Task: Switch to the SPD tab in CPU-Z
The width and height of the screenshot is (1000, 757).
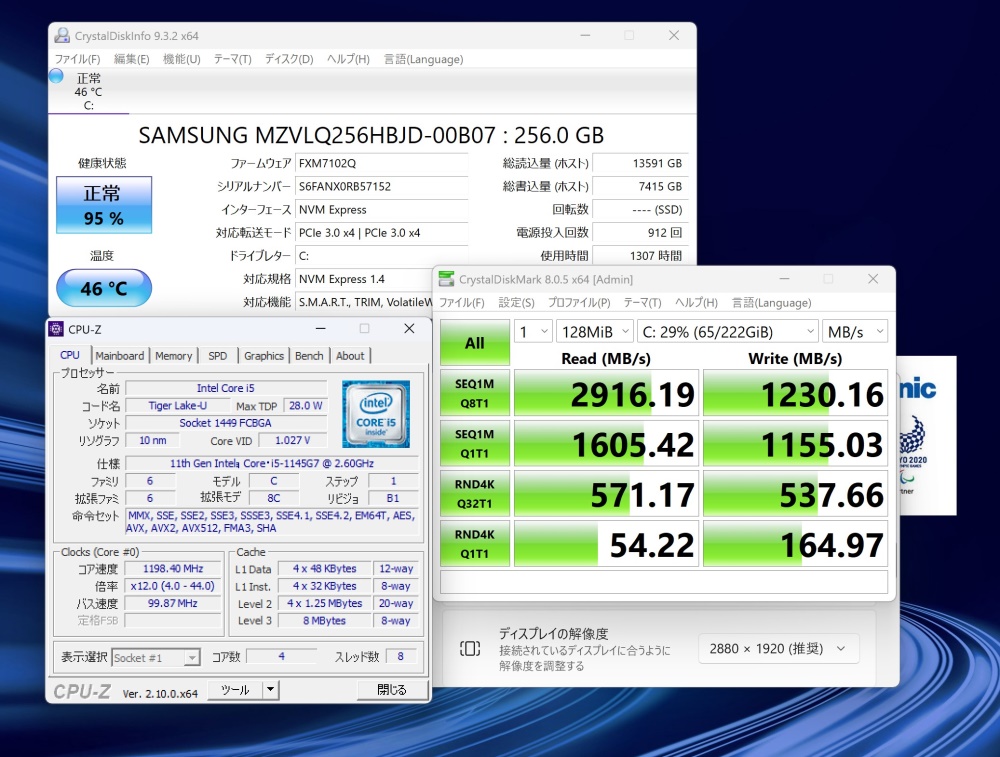Action: pyautogui.click(x=217, y=356)
